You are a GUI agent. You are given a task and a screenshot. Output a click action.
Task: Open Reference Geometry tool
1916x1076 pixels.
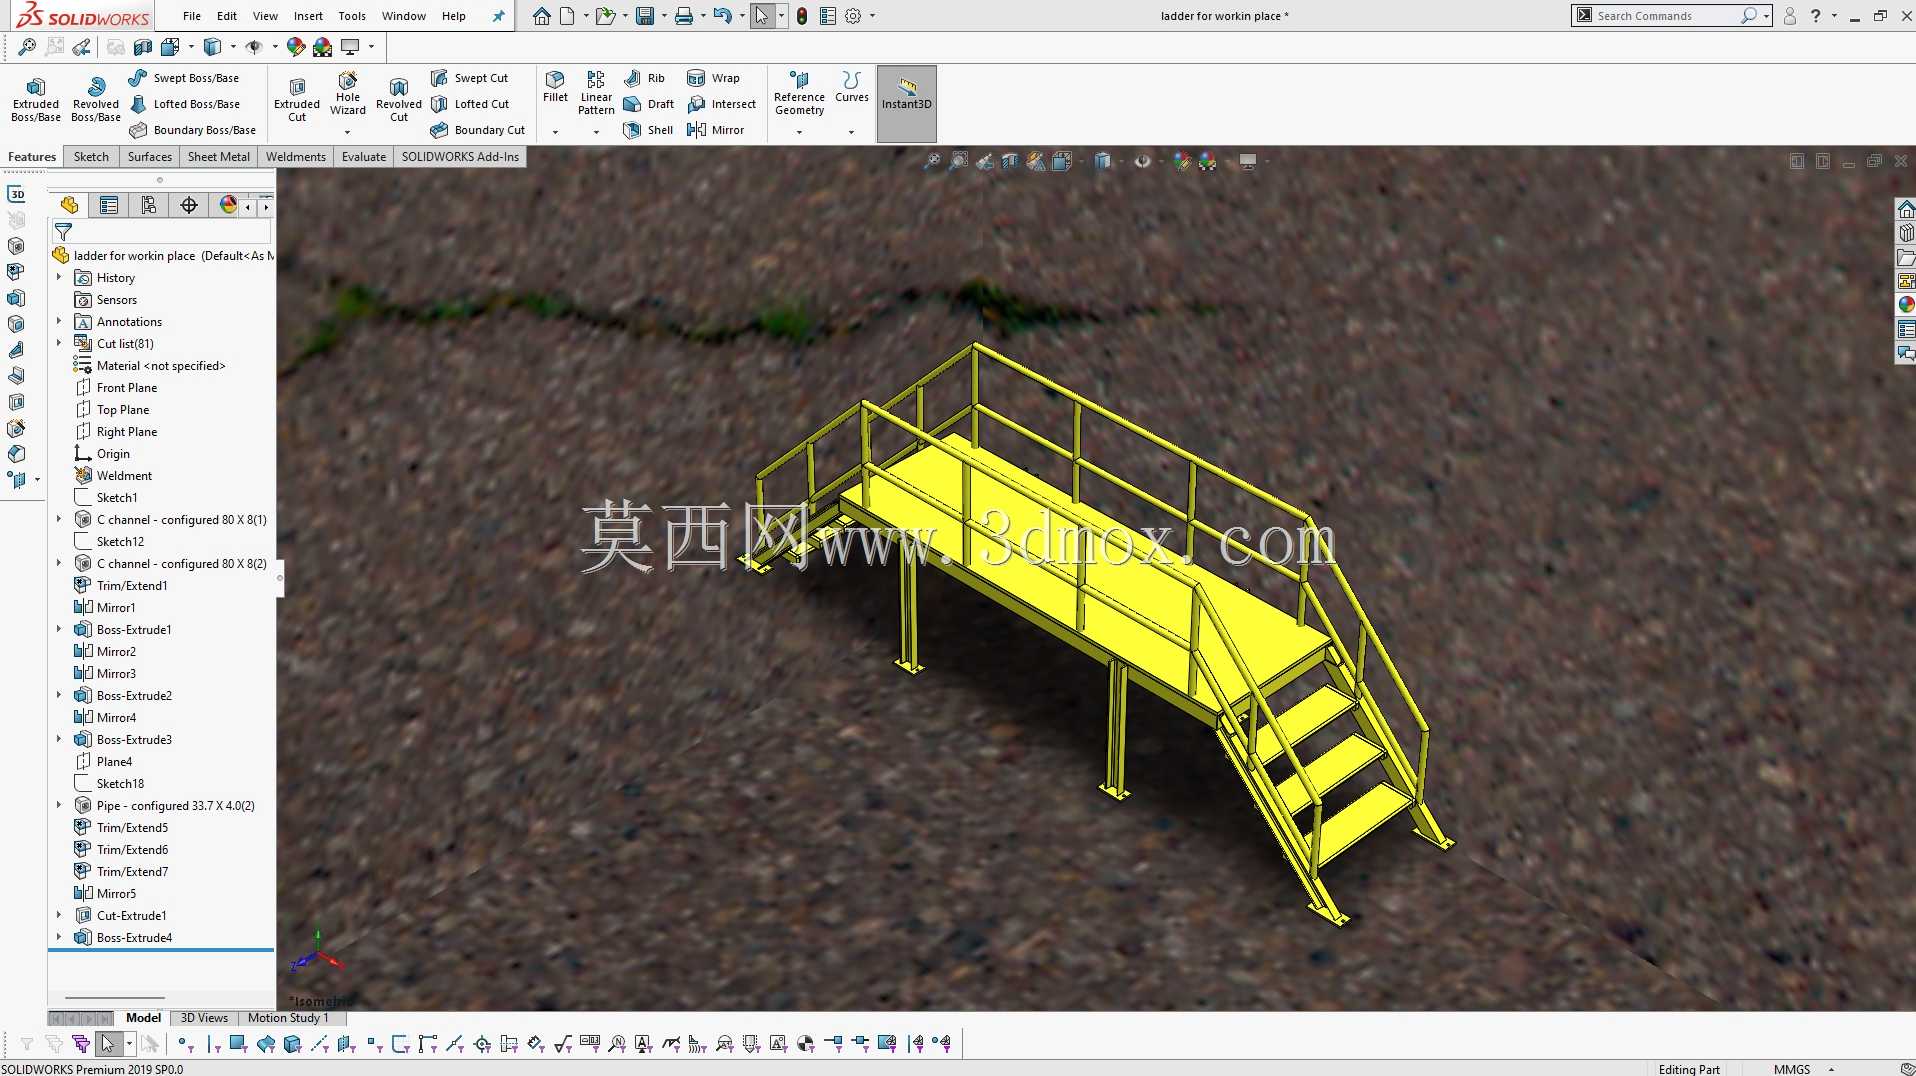coord(799,93)
